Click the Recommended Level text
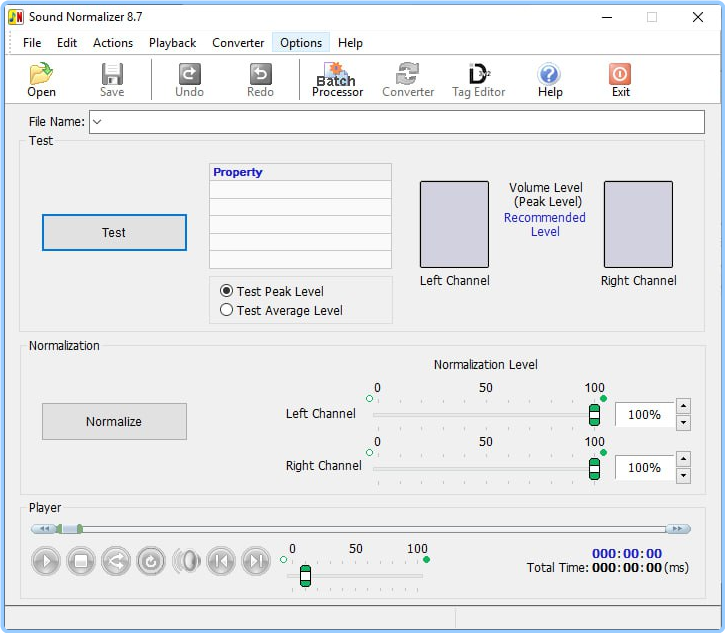The image size is (725, 633). click(545, 224)
